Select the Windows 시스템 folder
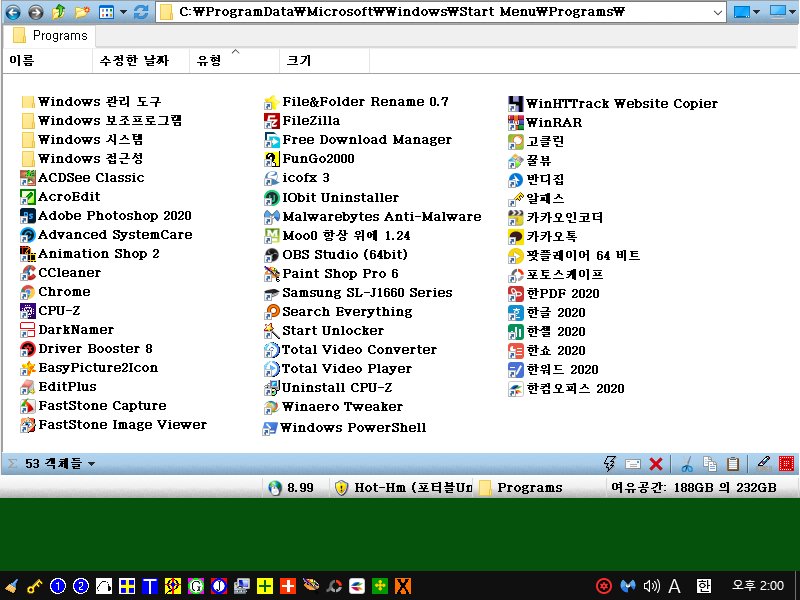 (83, 139)
